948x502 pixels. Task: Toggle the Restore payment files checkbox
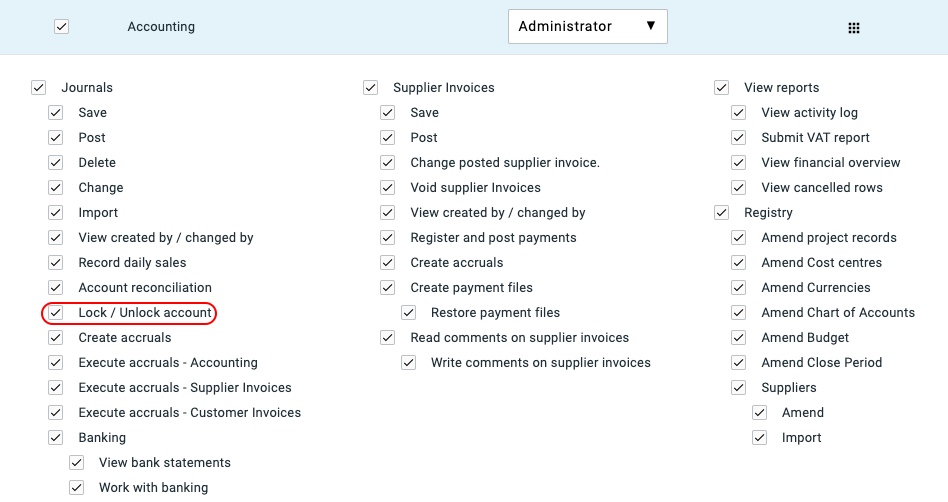point(409,313)
